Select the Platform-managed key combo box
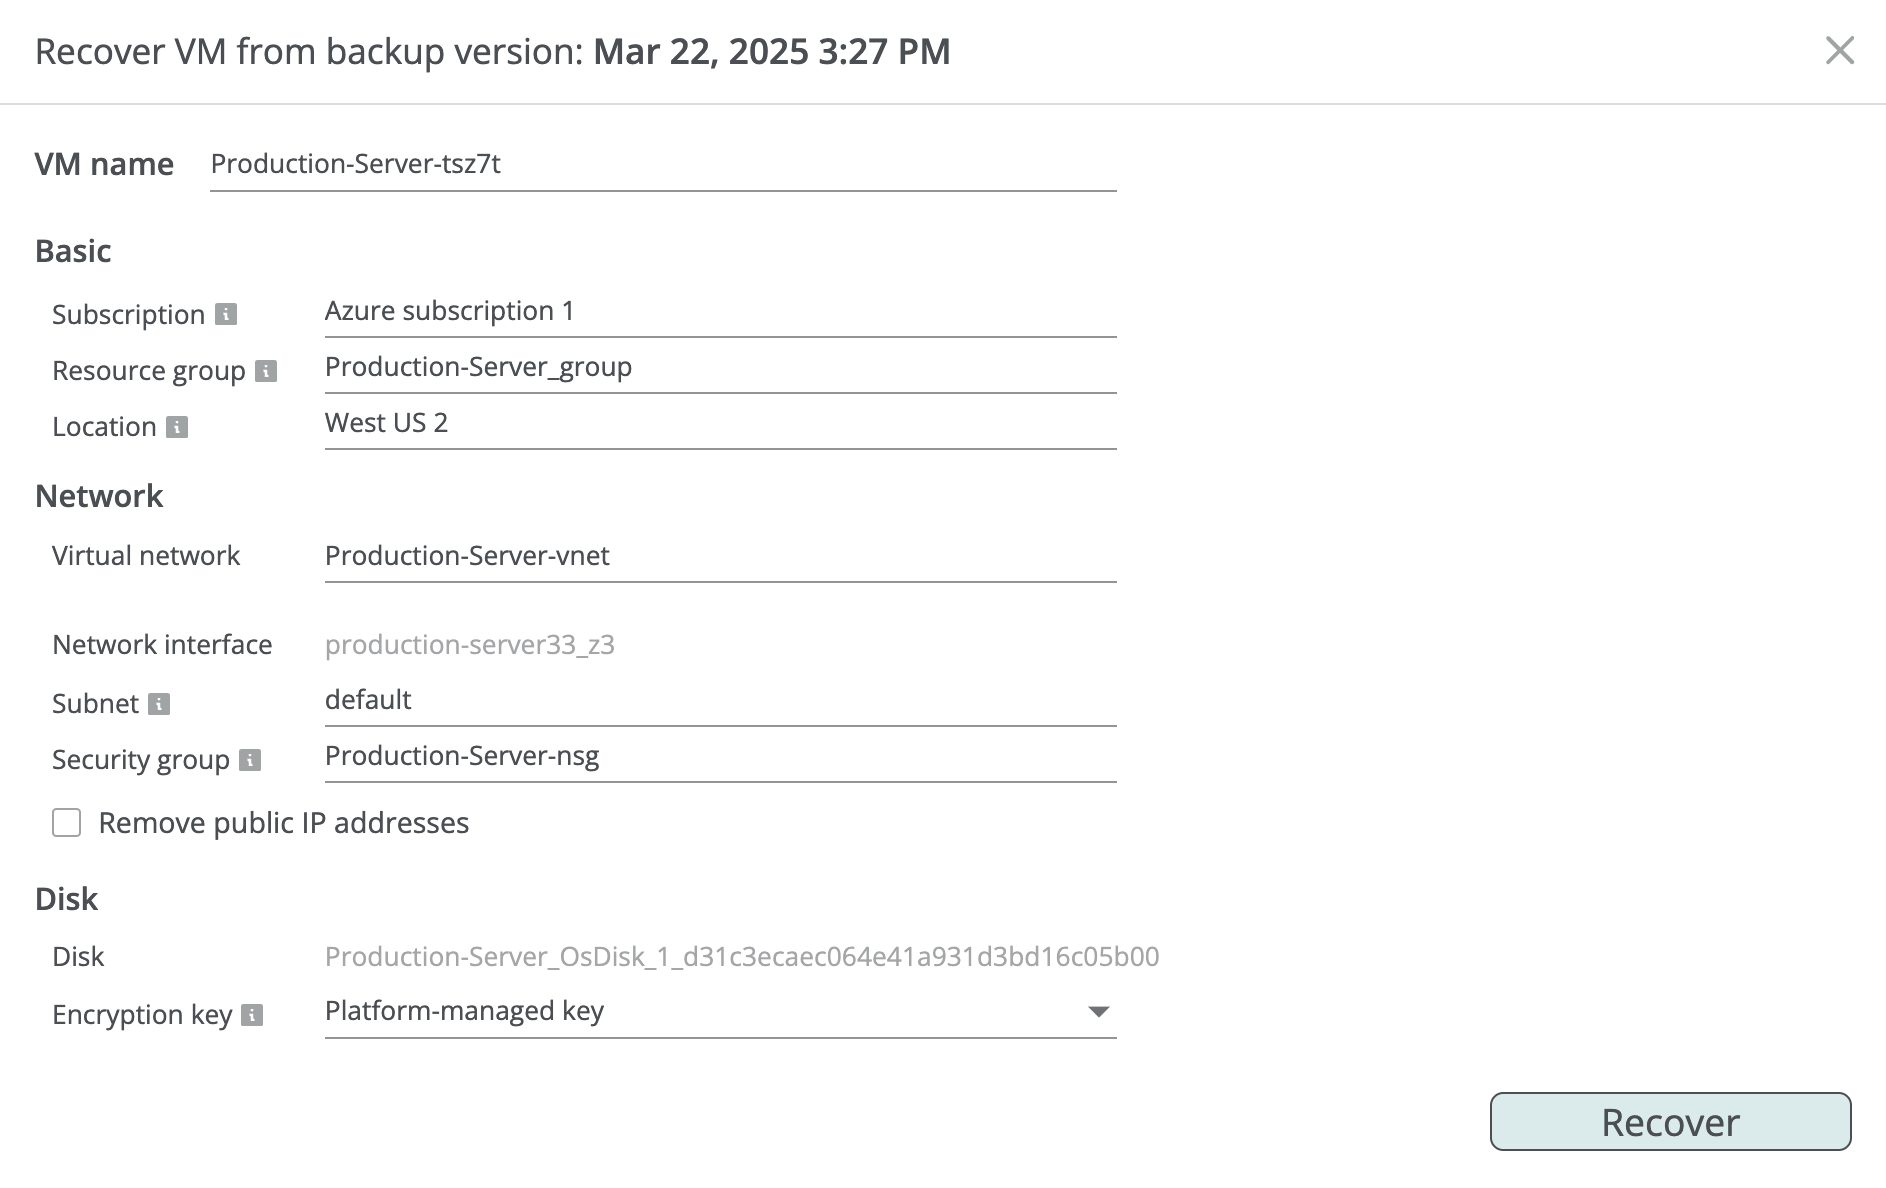 pos(720,1012)
